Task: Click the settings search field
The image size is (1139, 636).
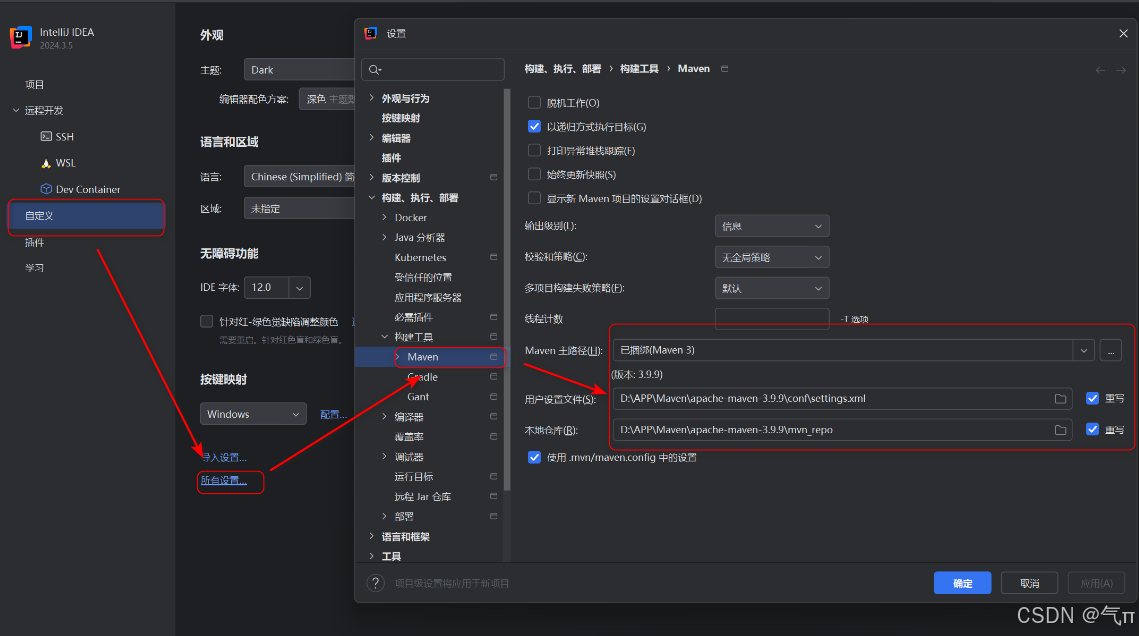Action: tap(433, 70)
